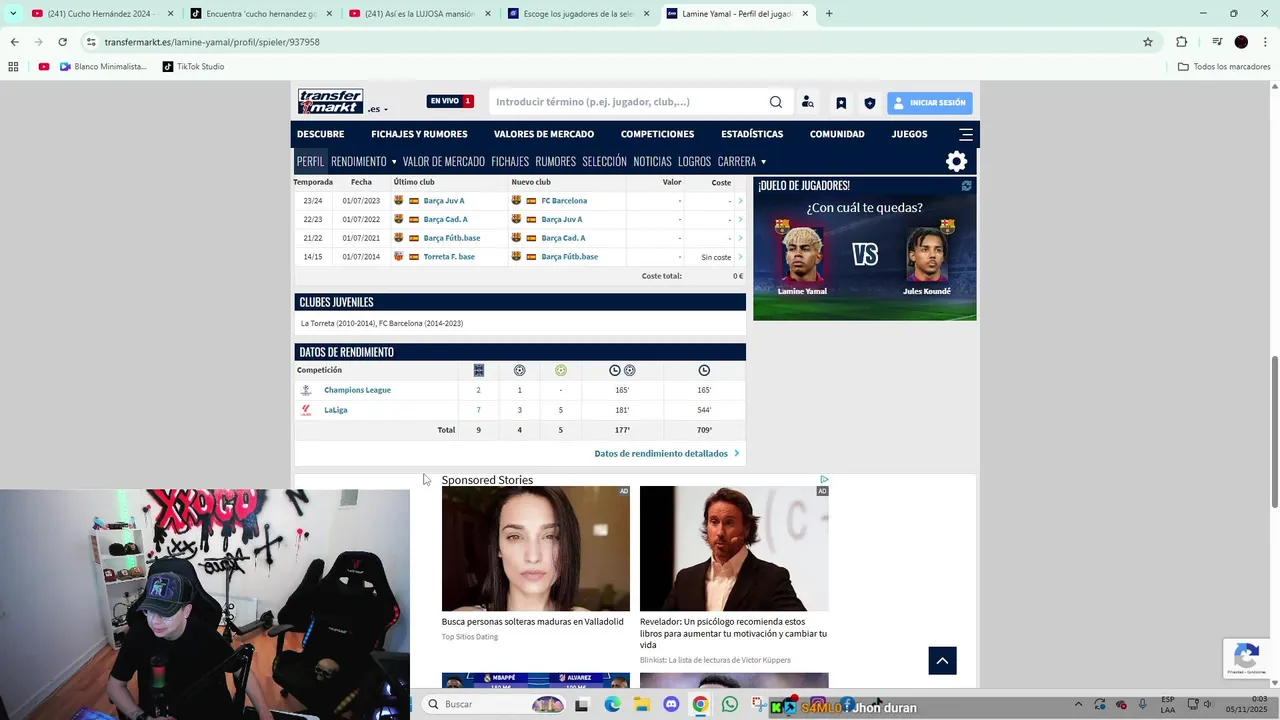Open the COMUNIDAD menu
The height and width of the screenshot is (720, 1280).
click(x=837, y=134)
